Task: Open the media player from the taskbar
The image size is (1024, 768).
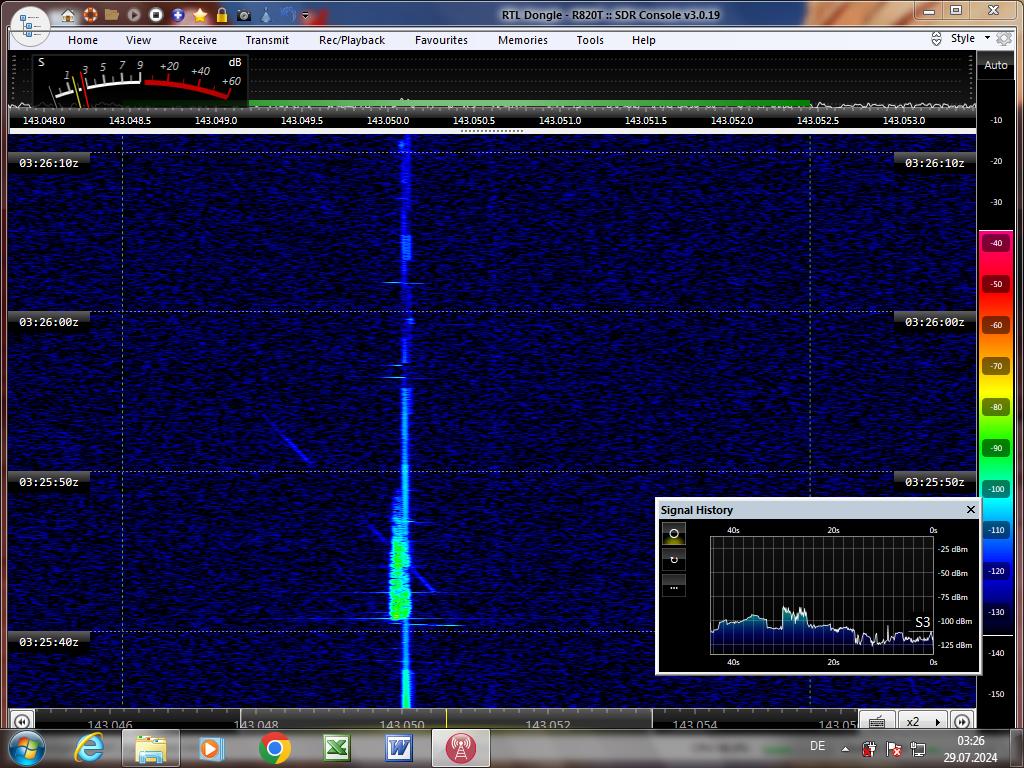Action: pos(211,748)
